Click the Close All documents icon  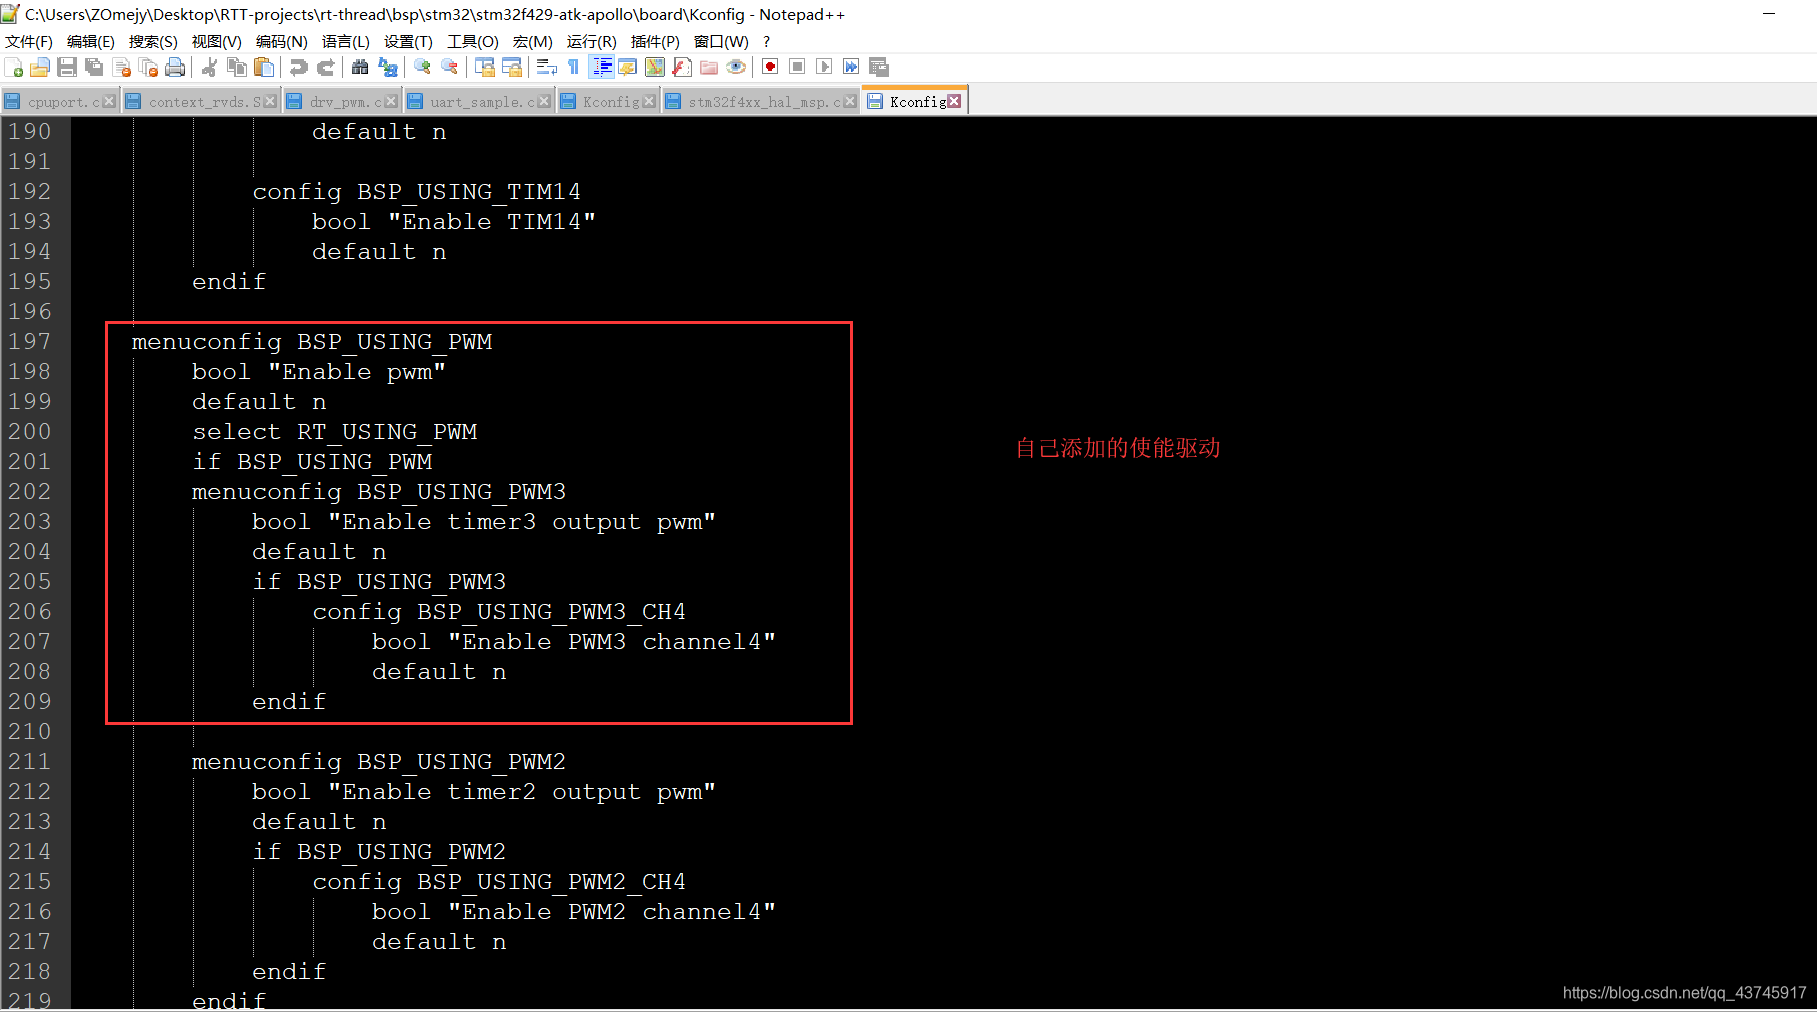[148, 67]
